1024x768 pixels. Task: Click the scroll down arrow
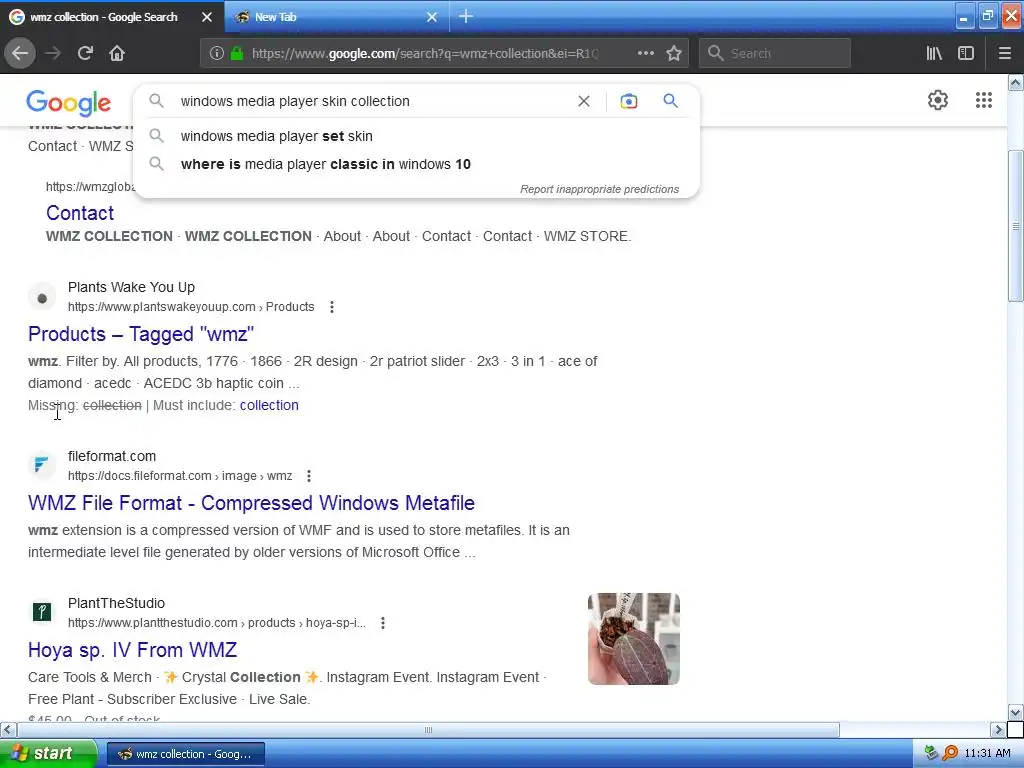(x=1016, y=712)
